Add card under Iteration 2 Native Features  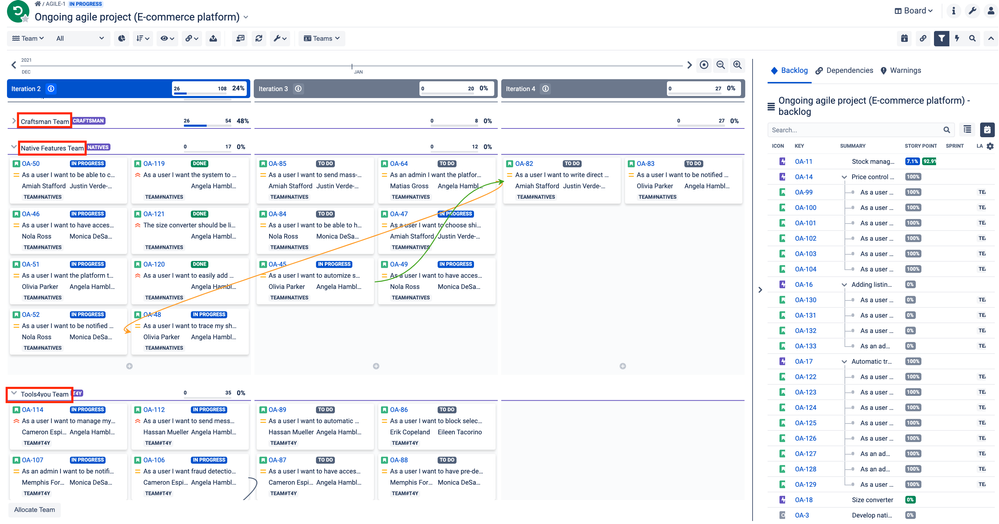click(129, 366)
